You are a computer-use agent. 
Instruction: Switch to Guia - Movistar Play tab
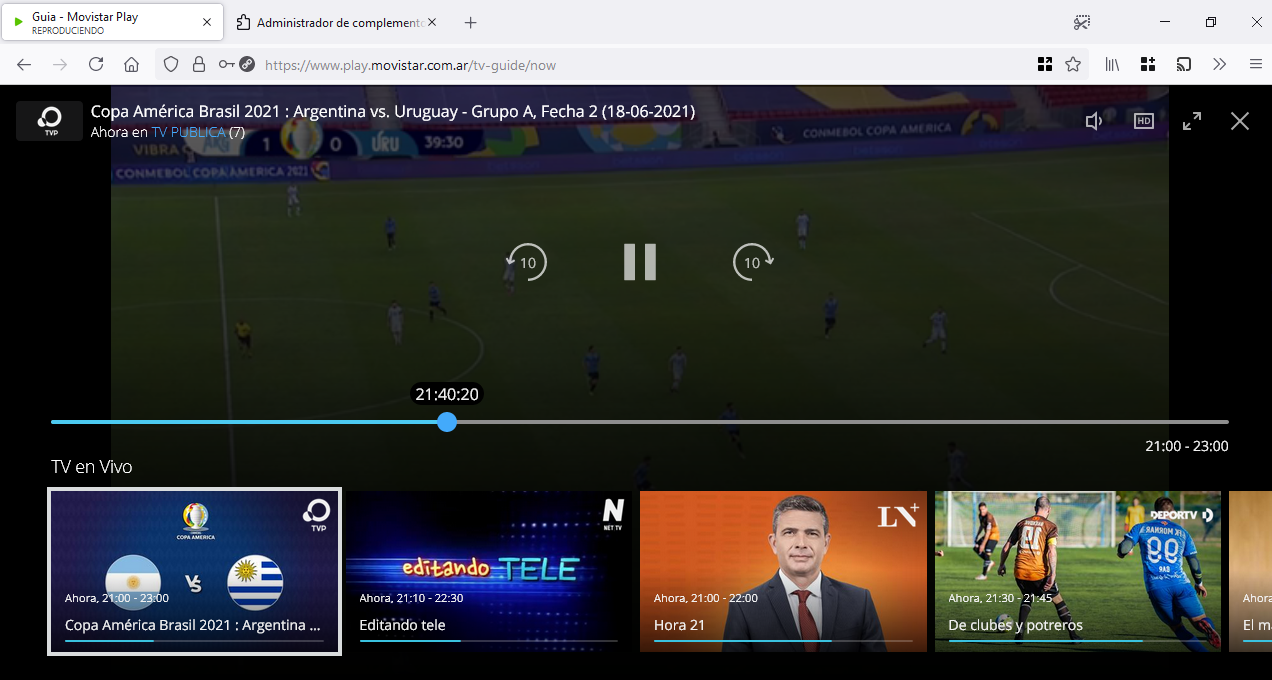tap(112, 22)
